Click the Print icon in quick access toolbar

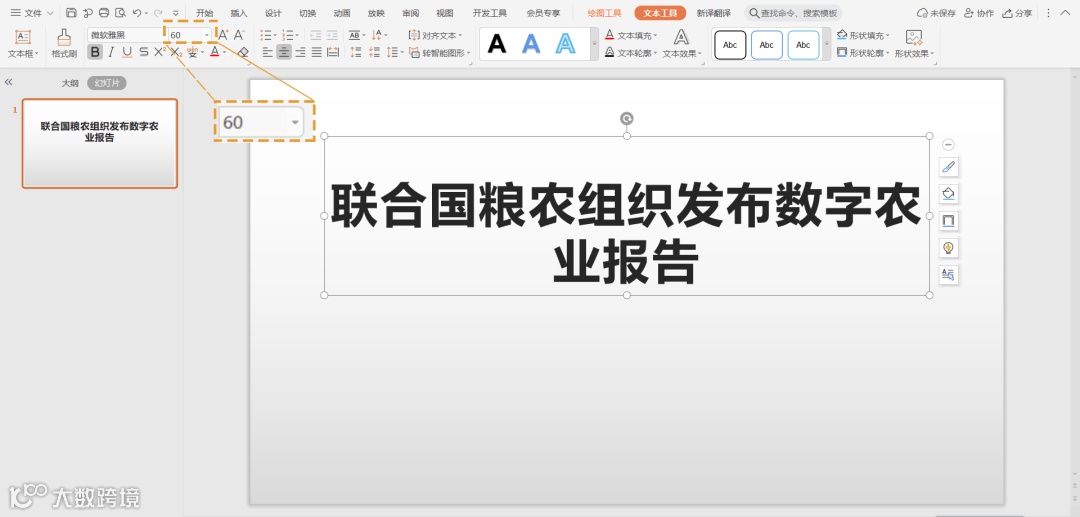pyautogui.click(x=104, y=12)
